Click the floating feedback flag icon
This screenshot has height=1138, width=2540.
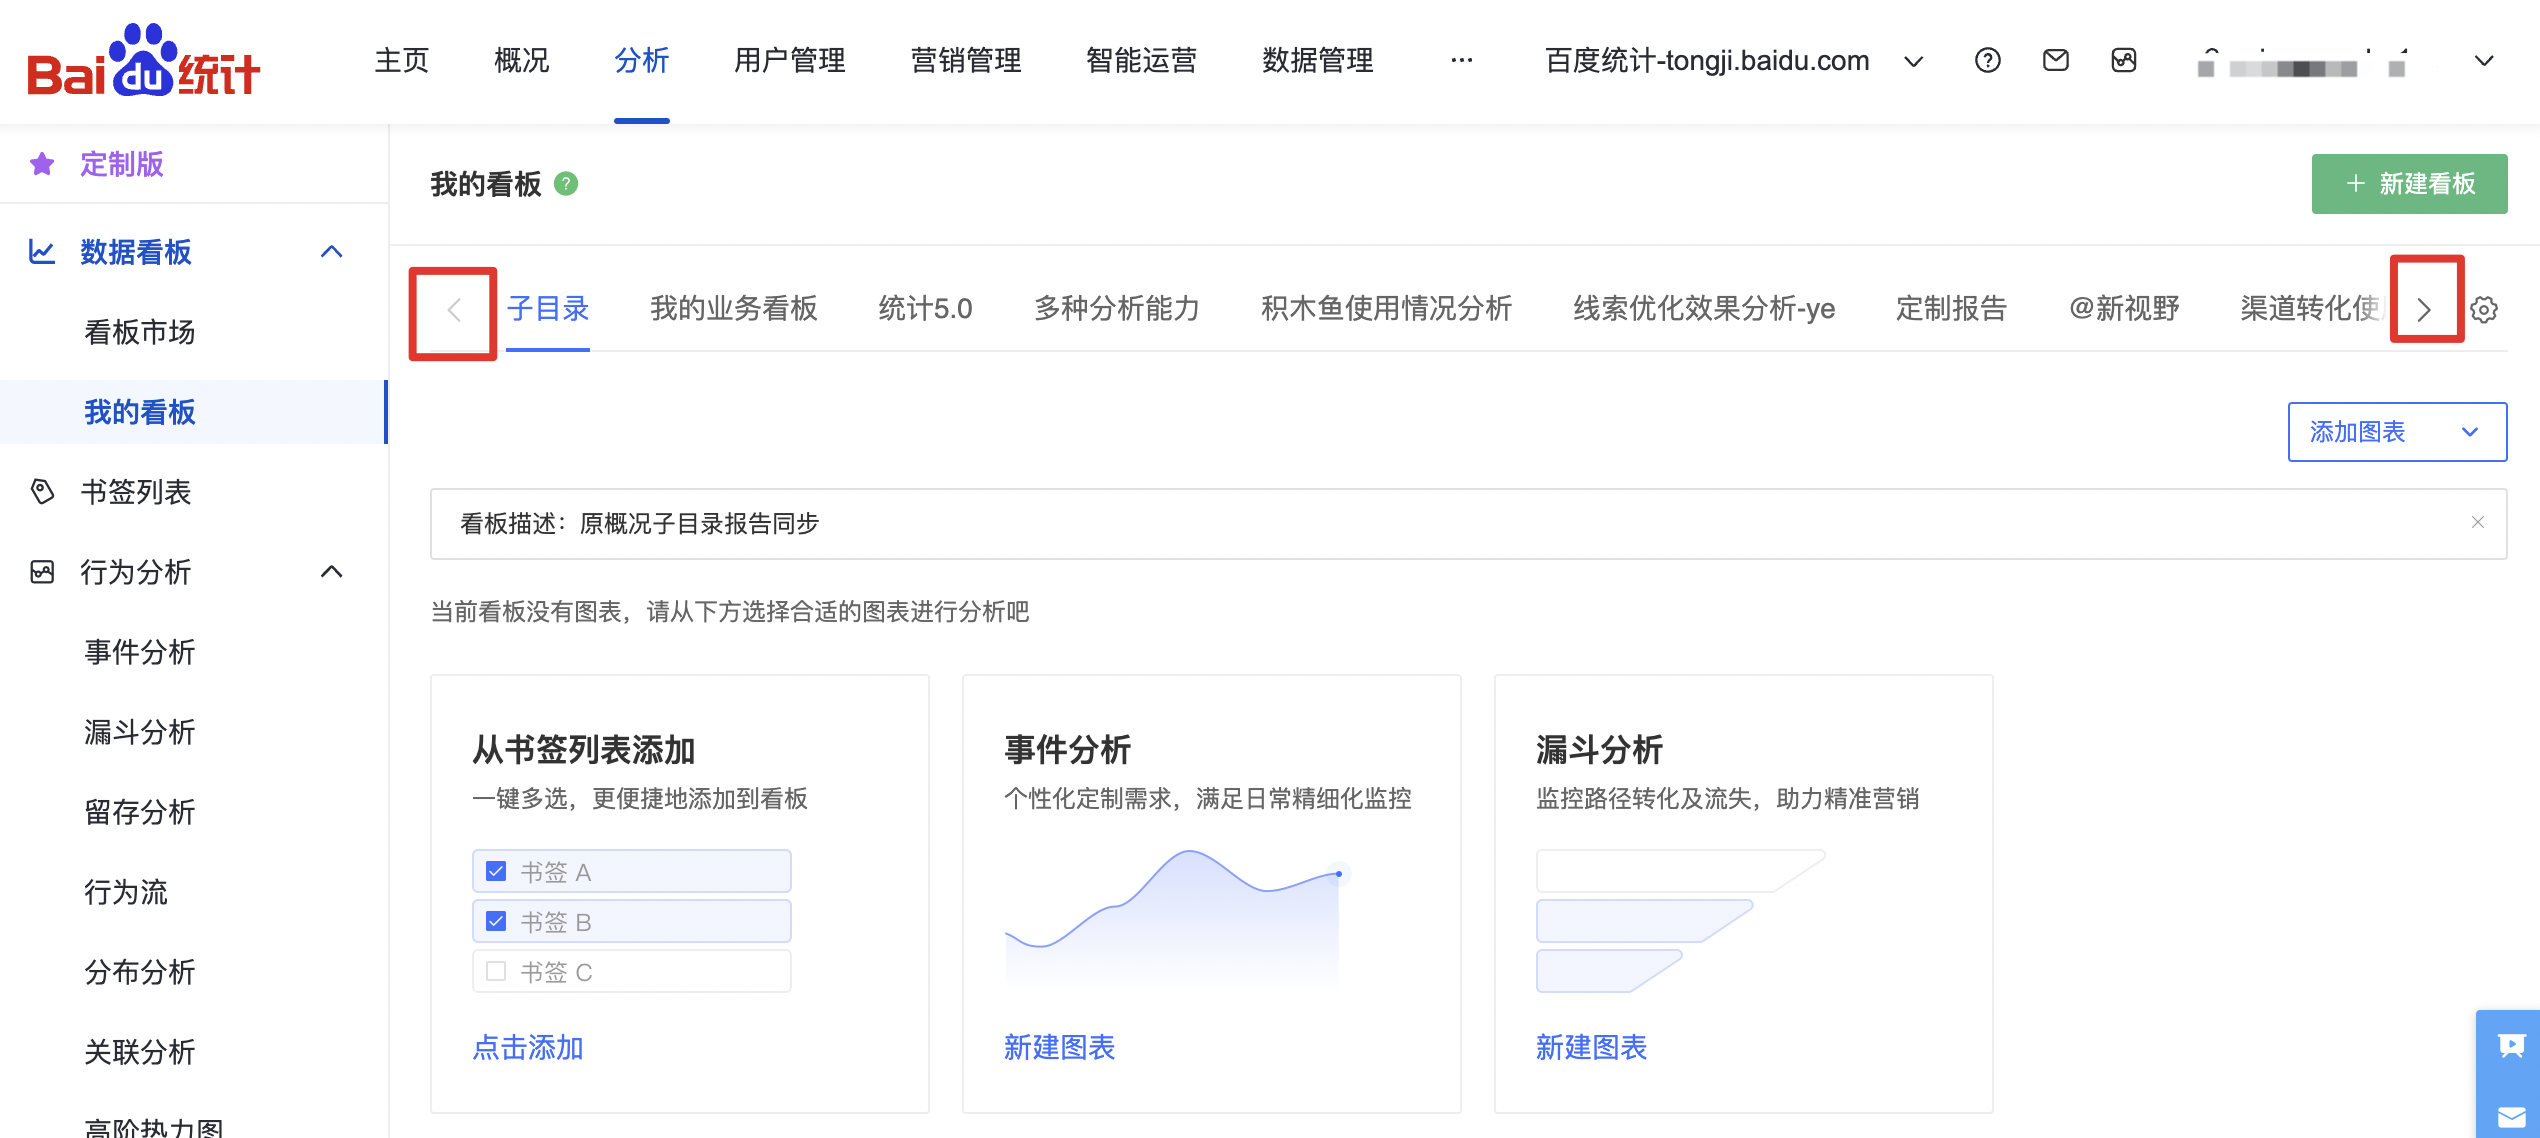pos(2511,1046)
